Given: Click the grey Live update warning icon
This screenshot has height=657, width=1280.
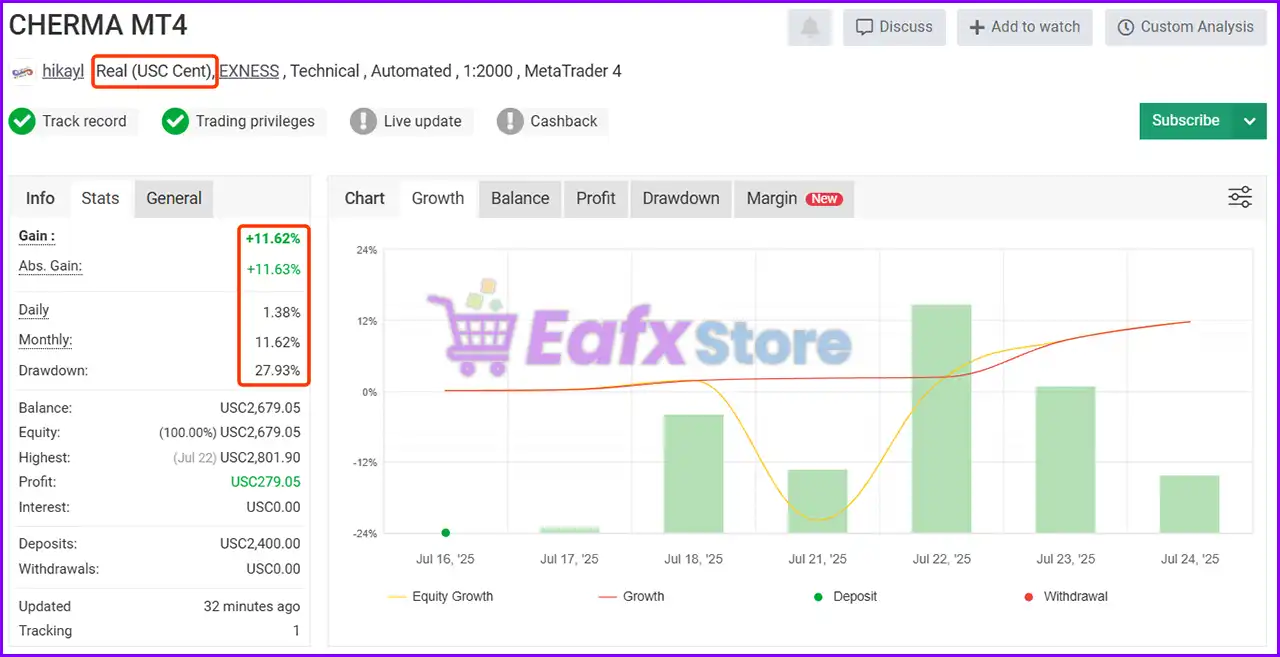Looking at the screenshot, I should [x=363, y=122].
